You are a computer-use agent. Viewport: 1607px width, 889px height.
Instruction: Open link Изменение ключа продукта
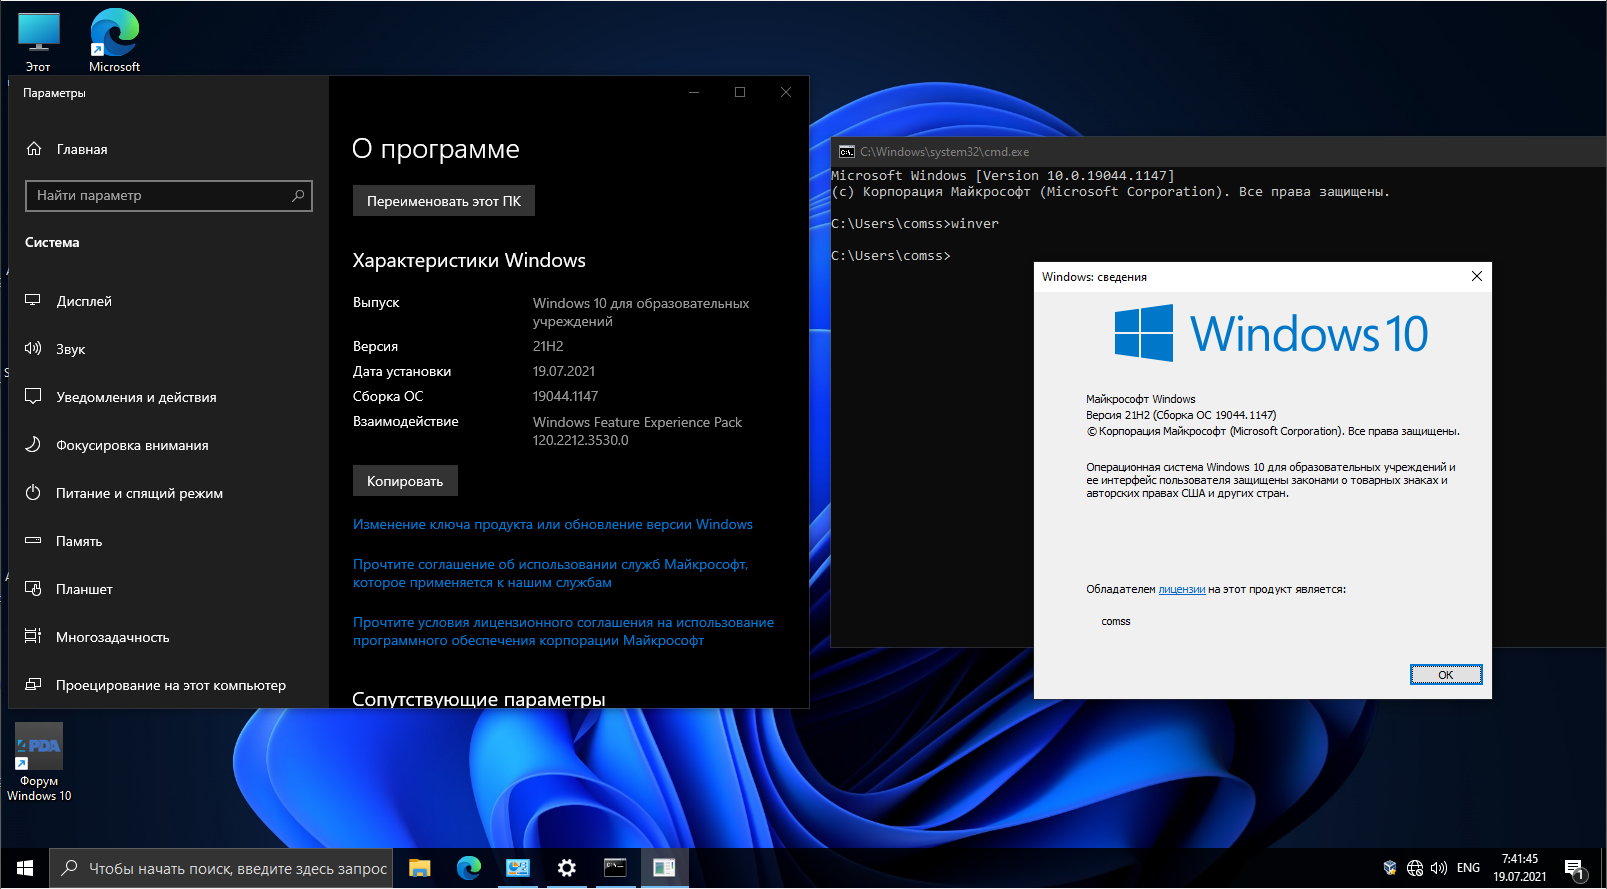[x=553, y=525]
